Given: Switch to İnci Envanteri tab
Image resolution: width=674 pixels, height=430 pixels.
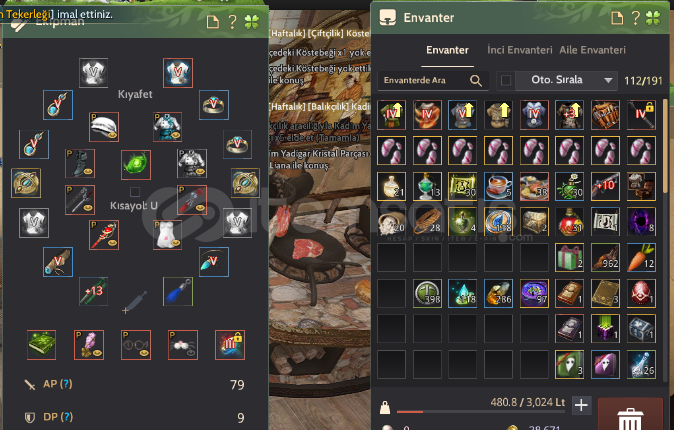Looking at the screenshot, I should coord(519,50).
